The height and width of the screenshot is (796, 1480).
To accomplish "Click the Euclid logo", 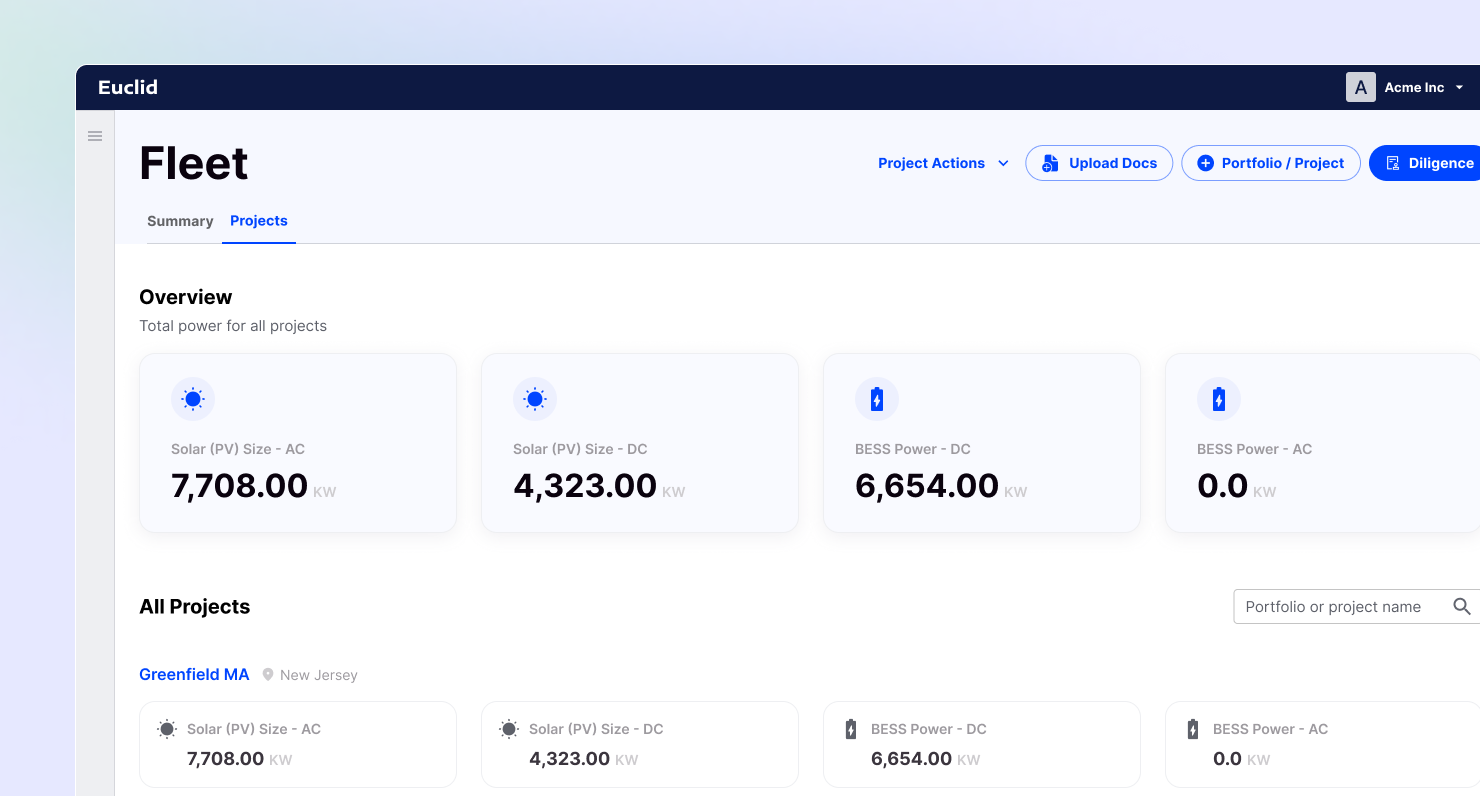I will coord(128,87).
